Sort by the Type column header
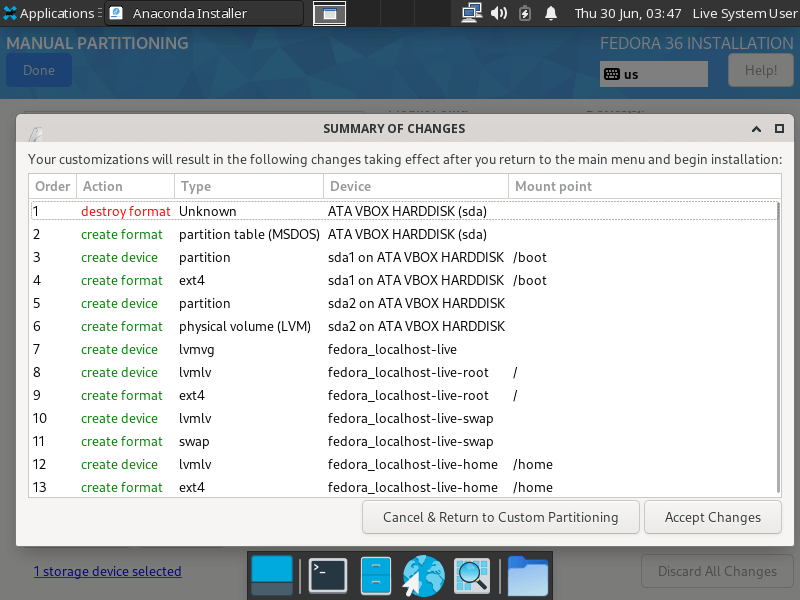 (249, 186)
